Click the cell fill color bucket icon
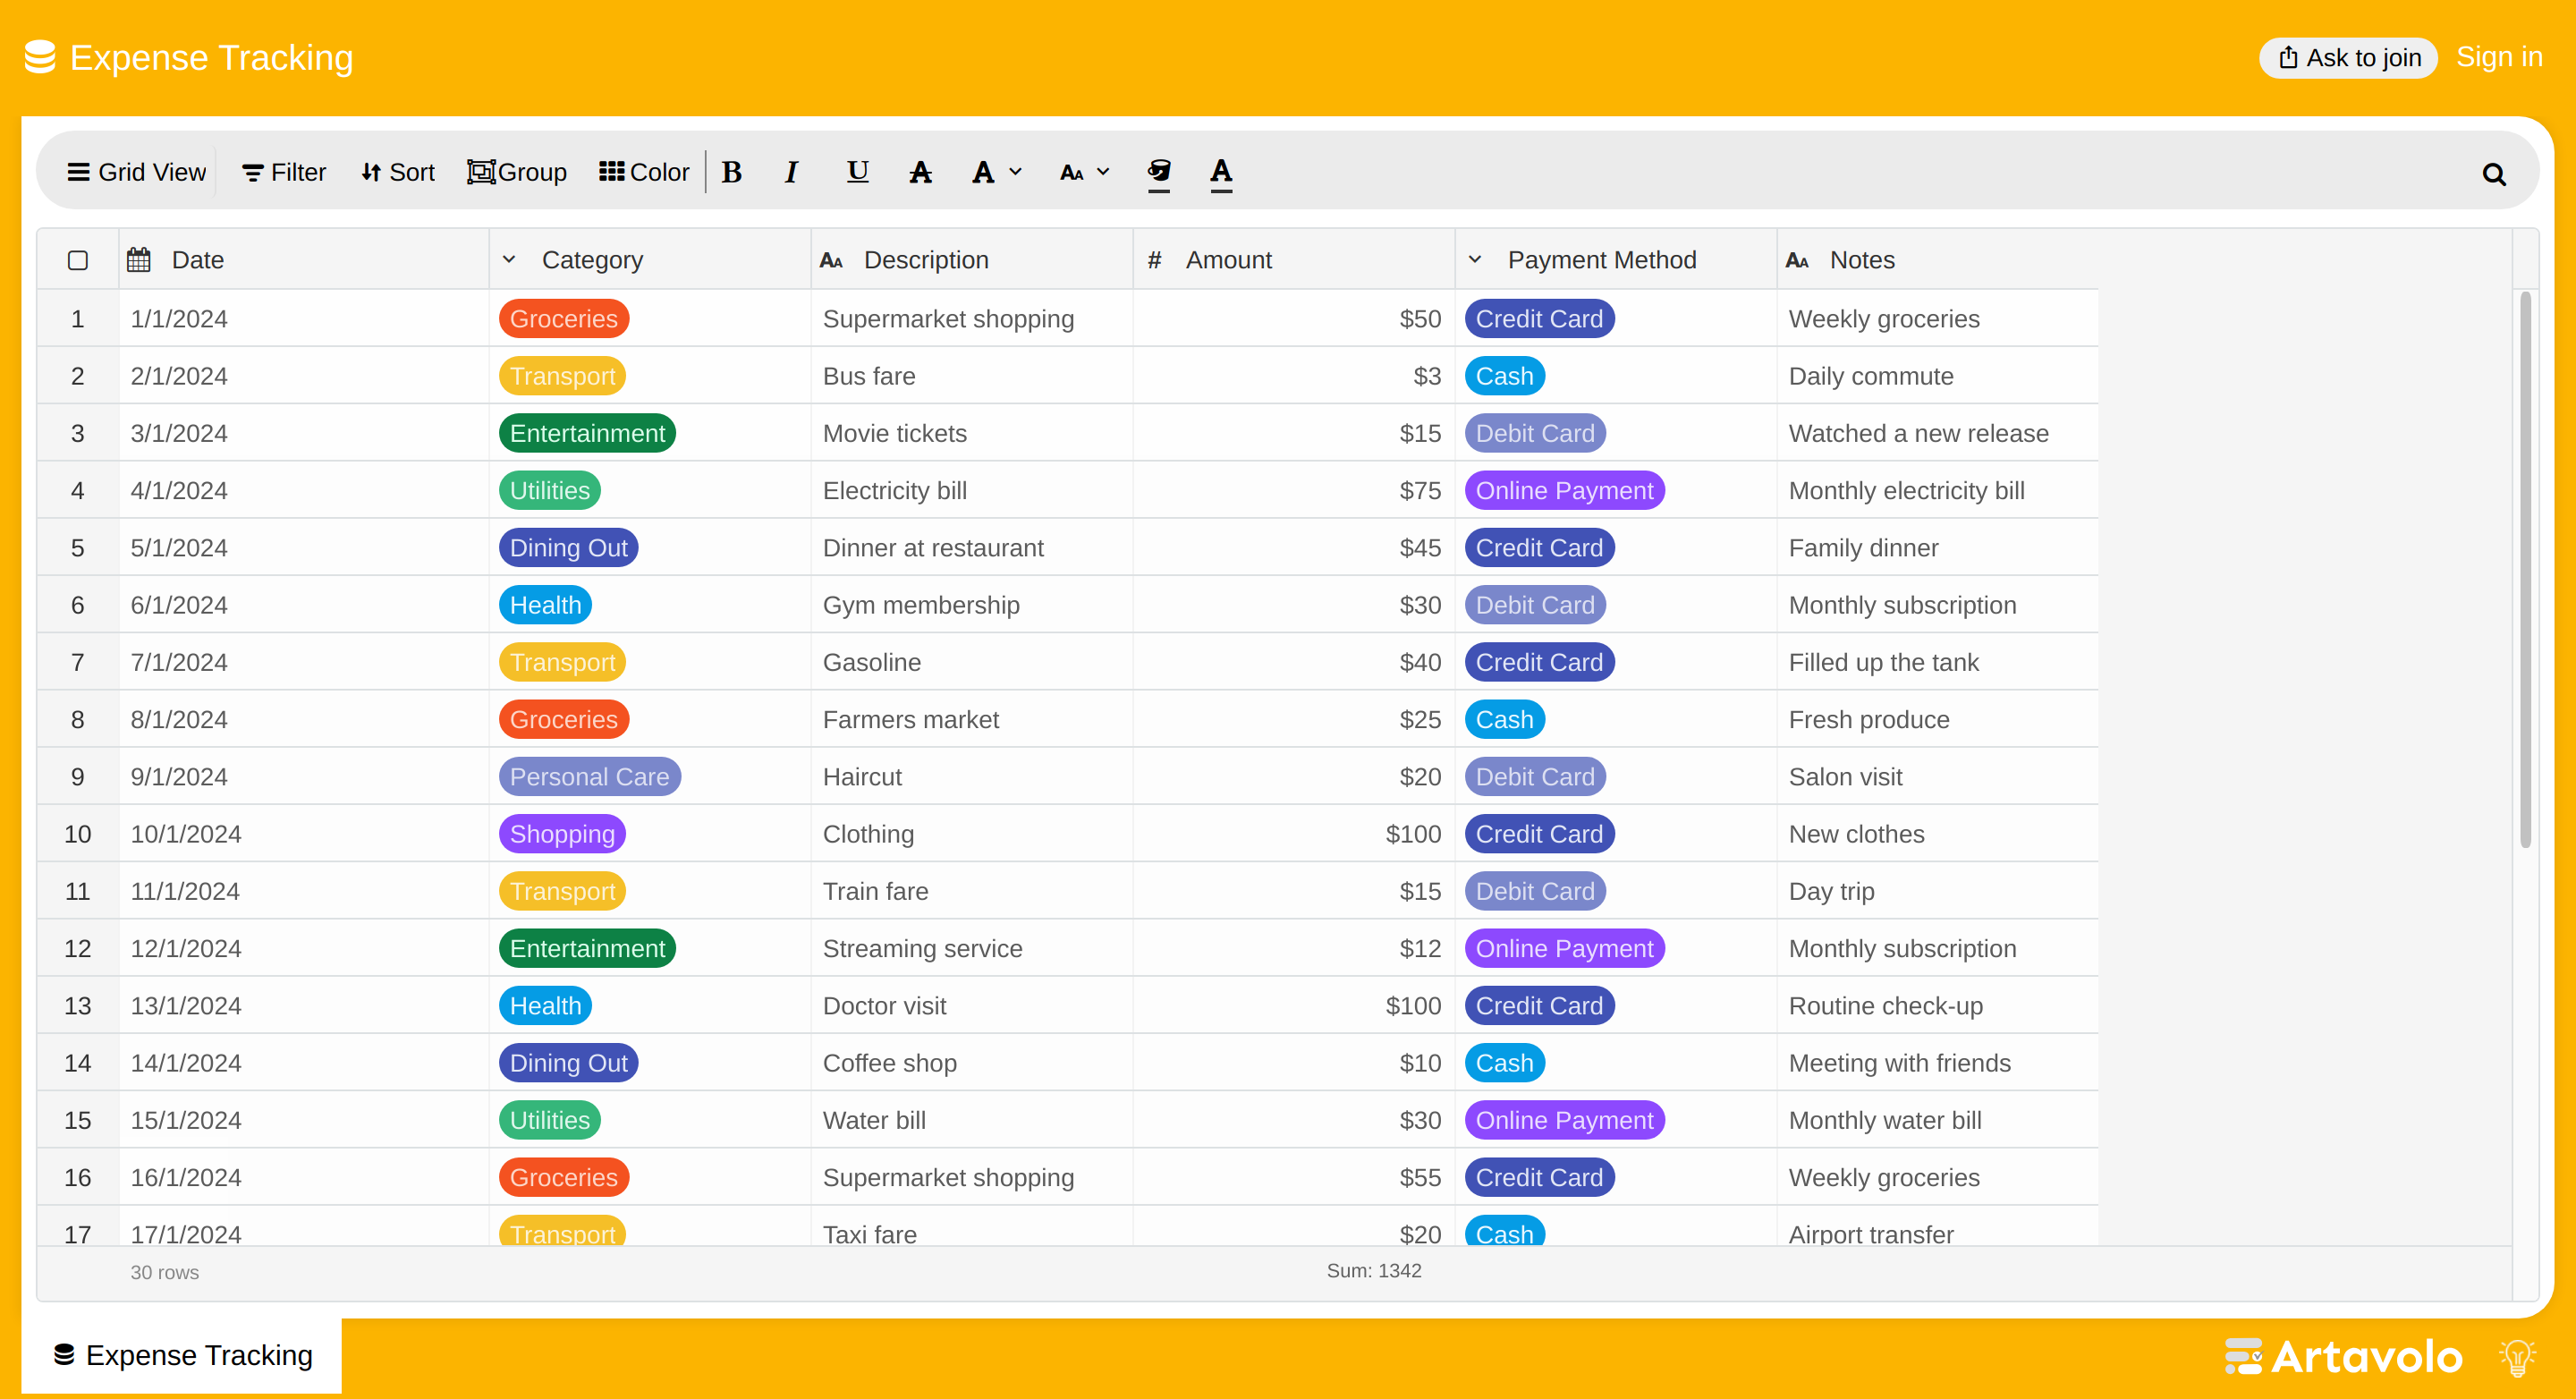 pyautogui.click(x=1158, y=172)
